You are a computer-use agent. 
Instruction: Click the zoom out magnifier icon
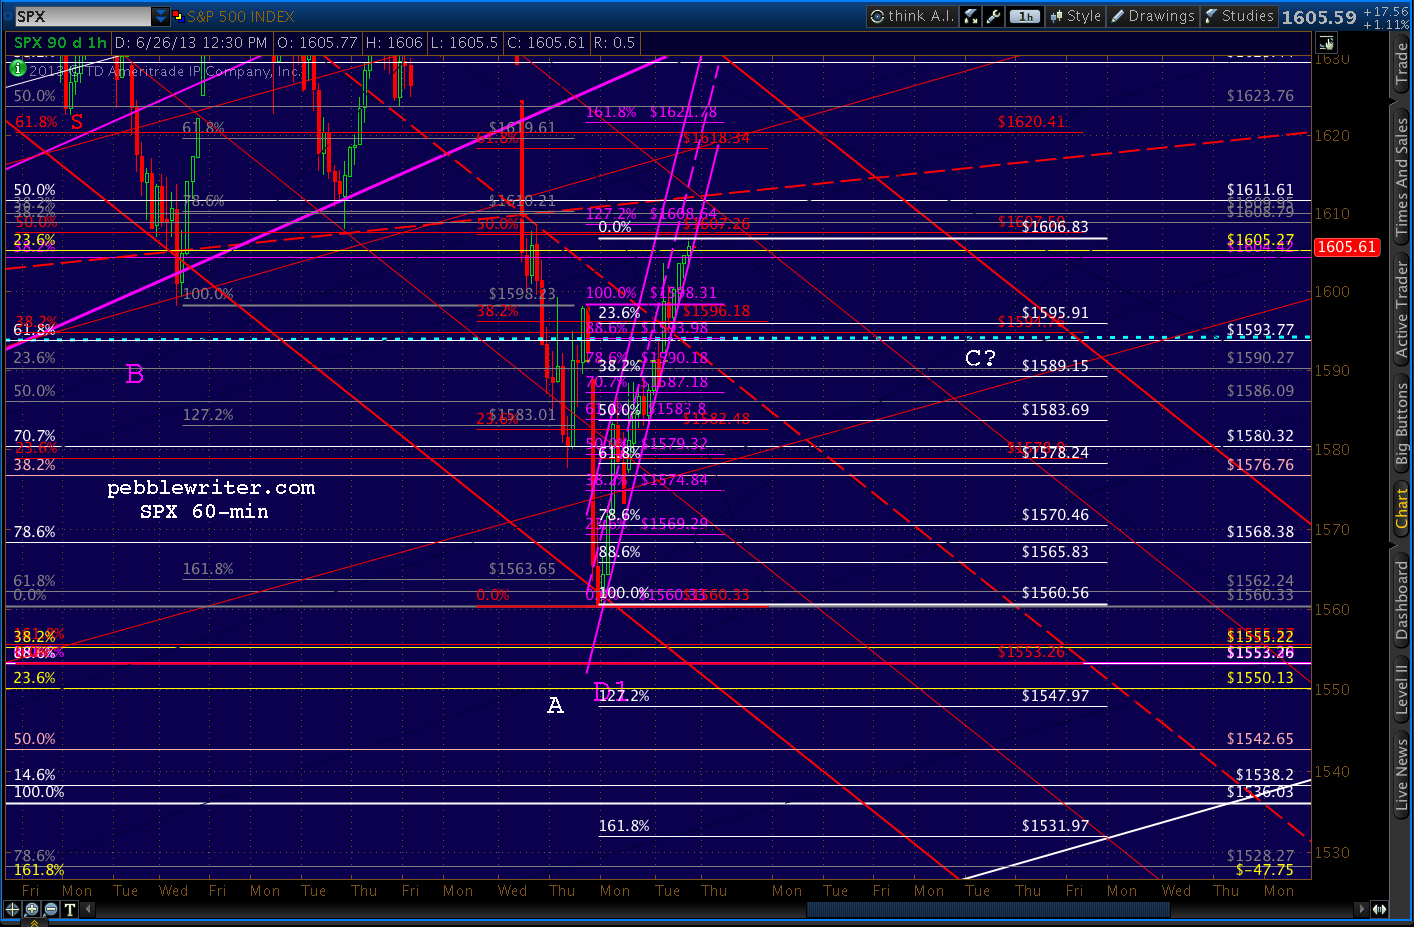(x=51, y=909)
